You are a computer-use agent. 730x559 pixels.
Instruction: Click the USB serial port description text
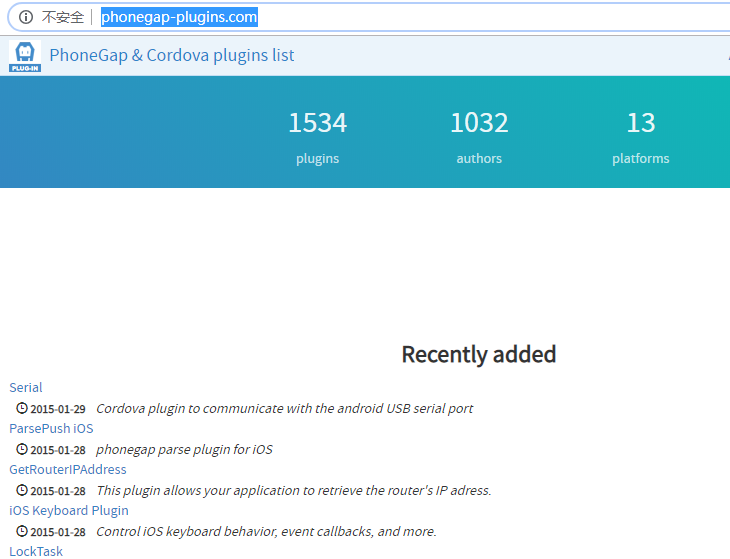[x=284, y=409]
